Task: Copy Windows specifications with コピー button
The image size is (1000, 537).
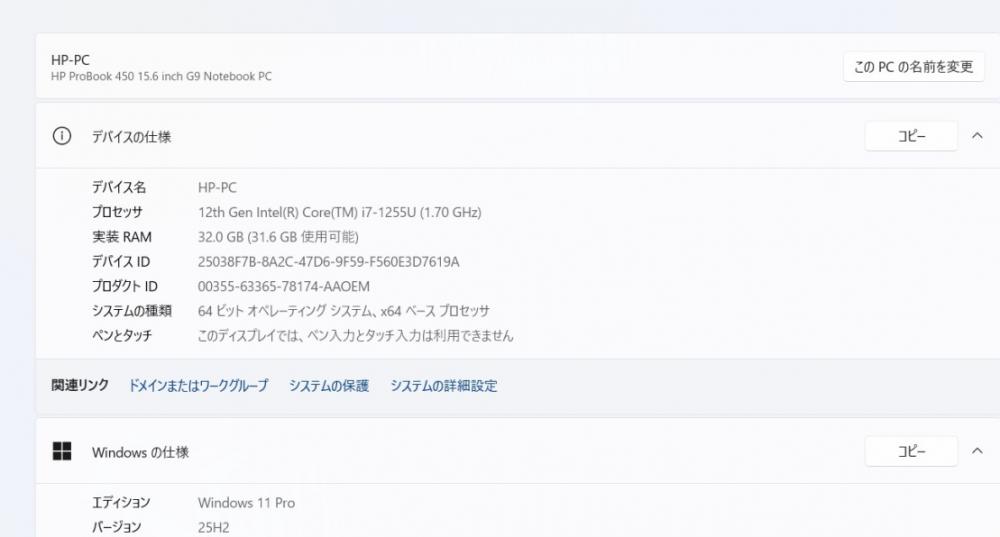Action: coord(911,451)
